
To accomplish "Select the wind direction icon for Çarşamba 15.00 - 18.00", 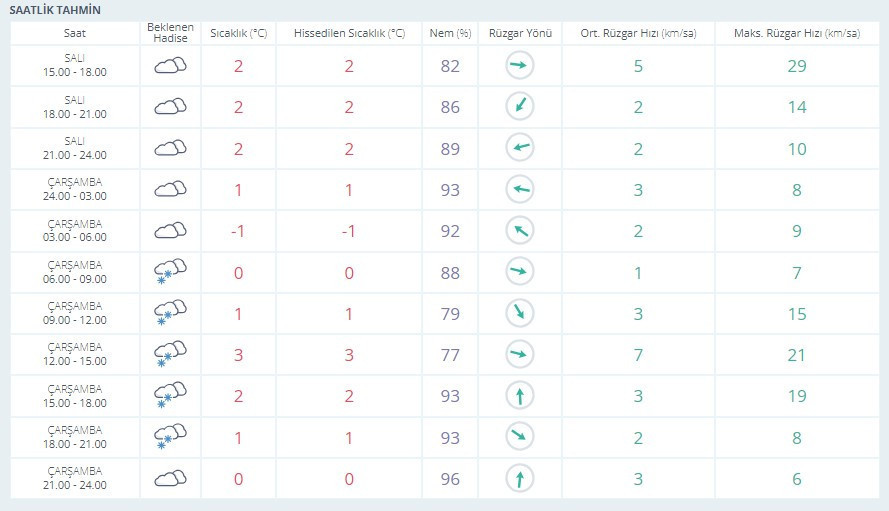I will (x=519, y=397).
